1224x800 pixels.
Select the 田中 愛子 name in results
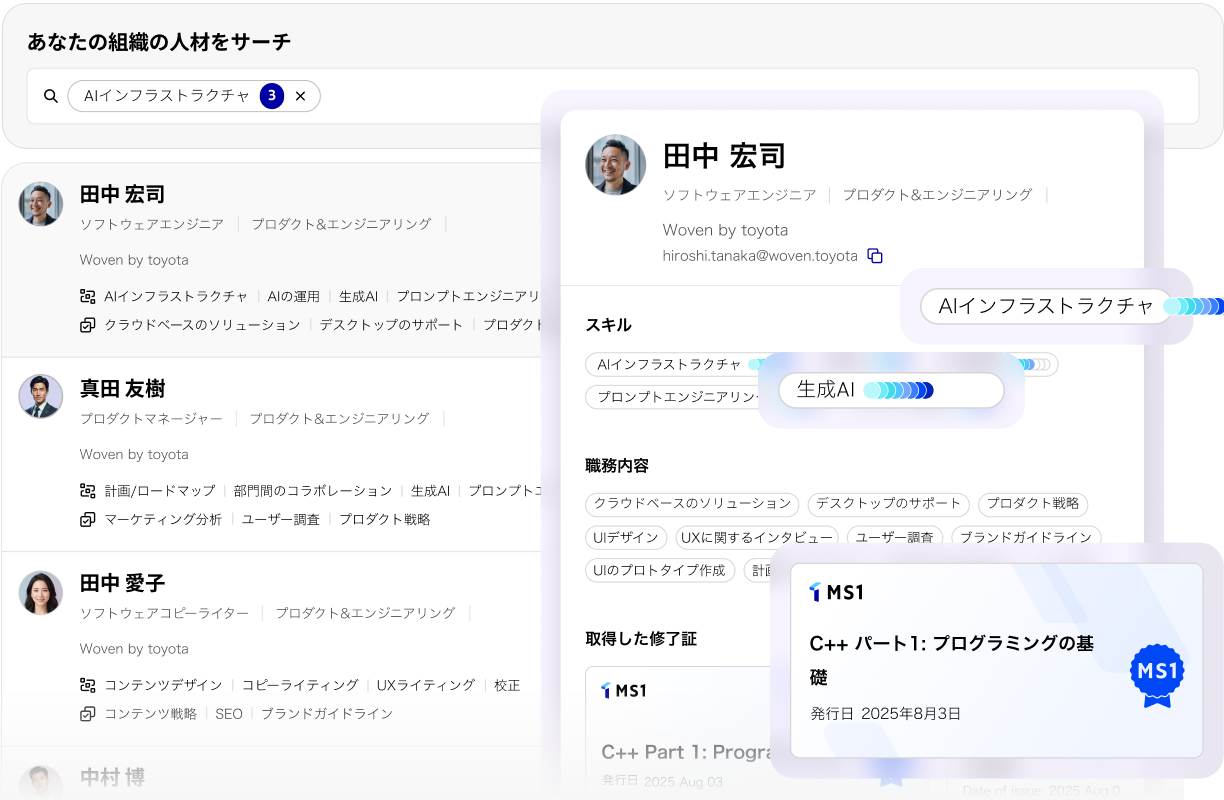click(123, 583)
